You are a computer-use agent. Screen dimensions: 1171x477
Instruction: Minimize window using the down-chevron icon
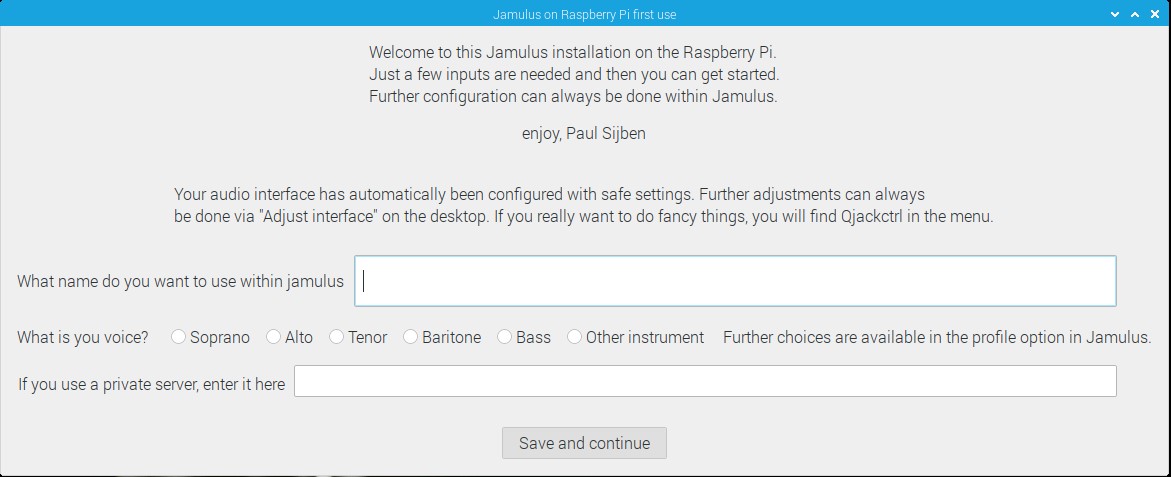coord(1115,14)
